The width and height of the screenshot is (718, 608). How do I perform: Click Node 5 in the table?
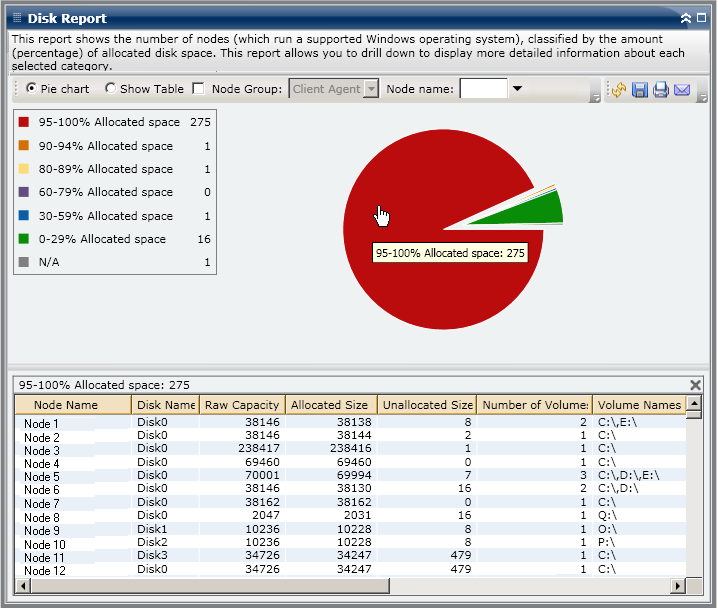(x=42, y=477)
